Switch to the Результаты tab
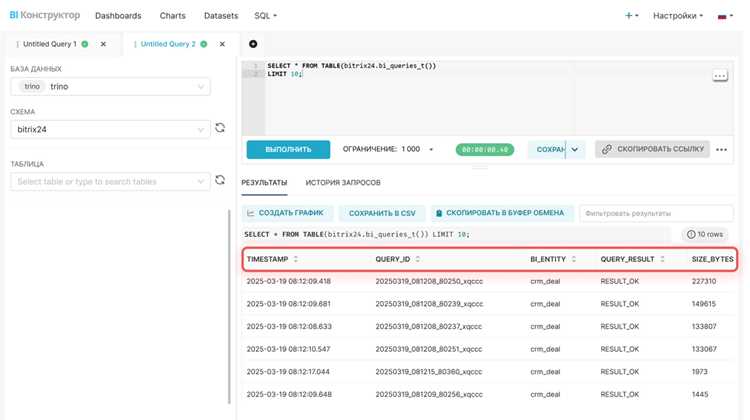 click(264, 183)
